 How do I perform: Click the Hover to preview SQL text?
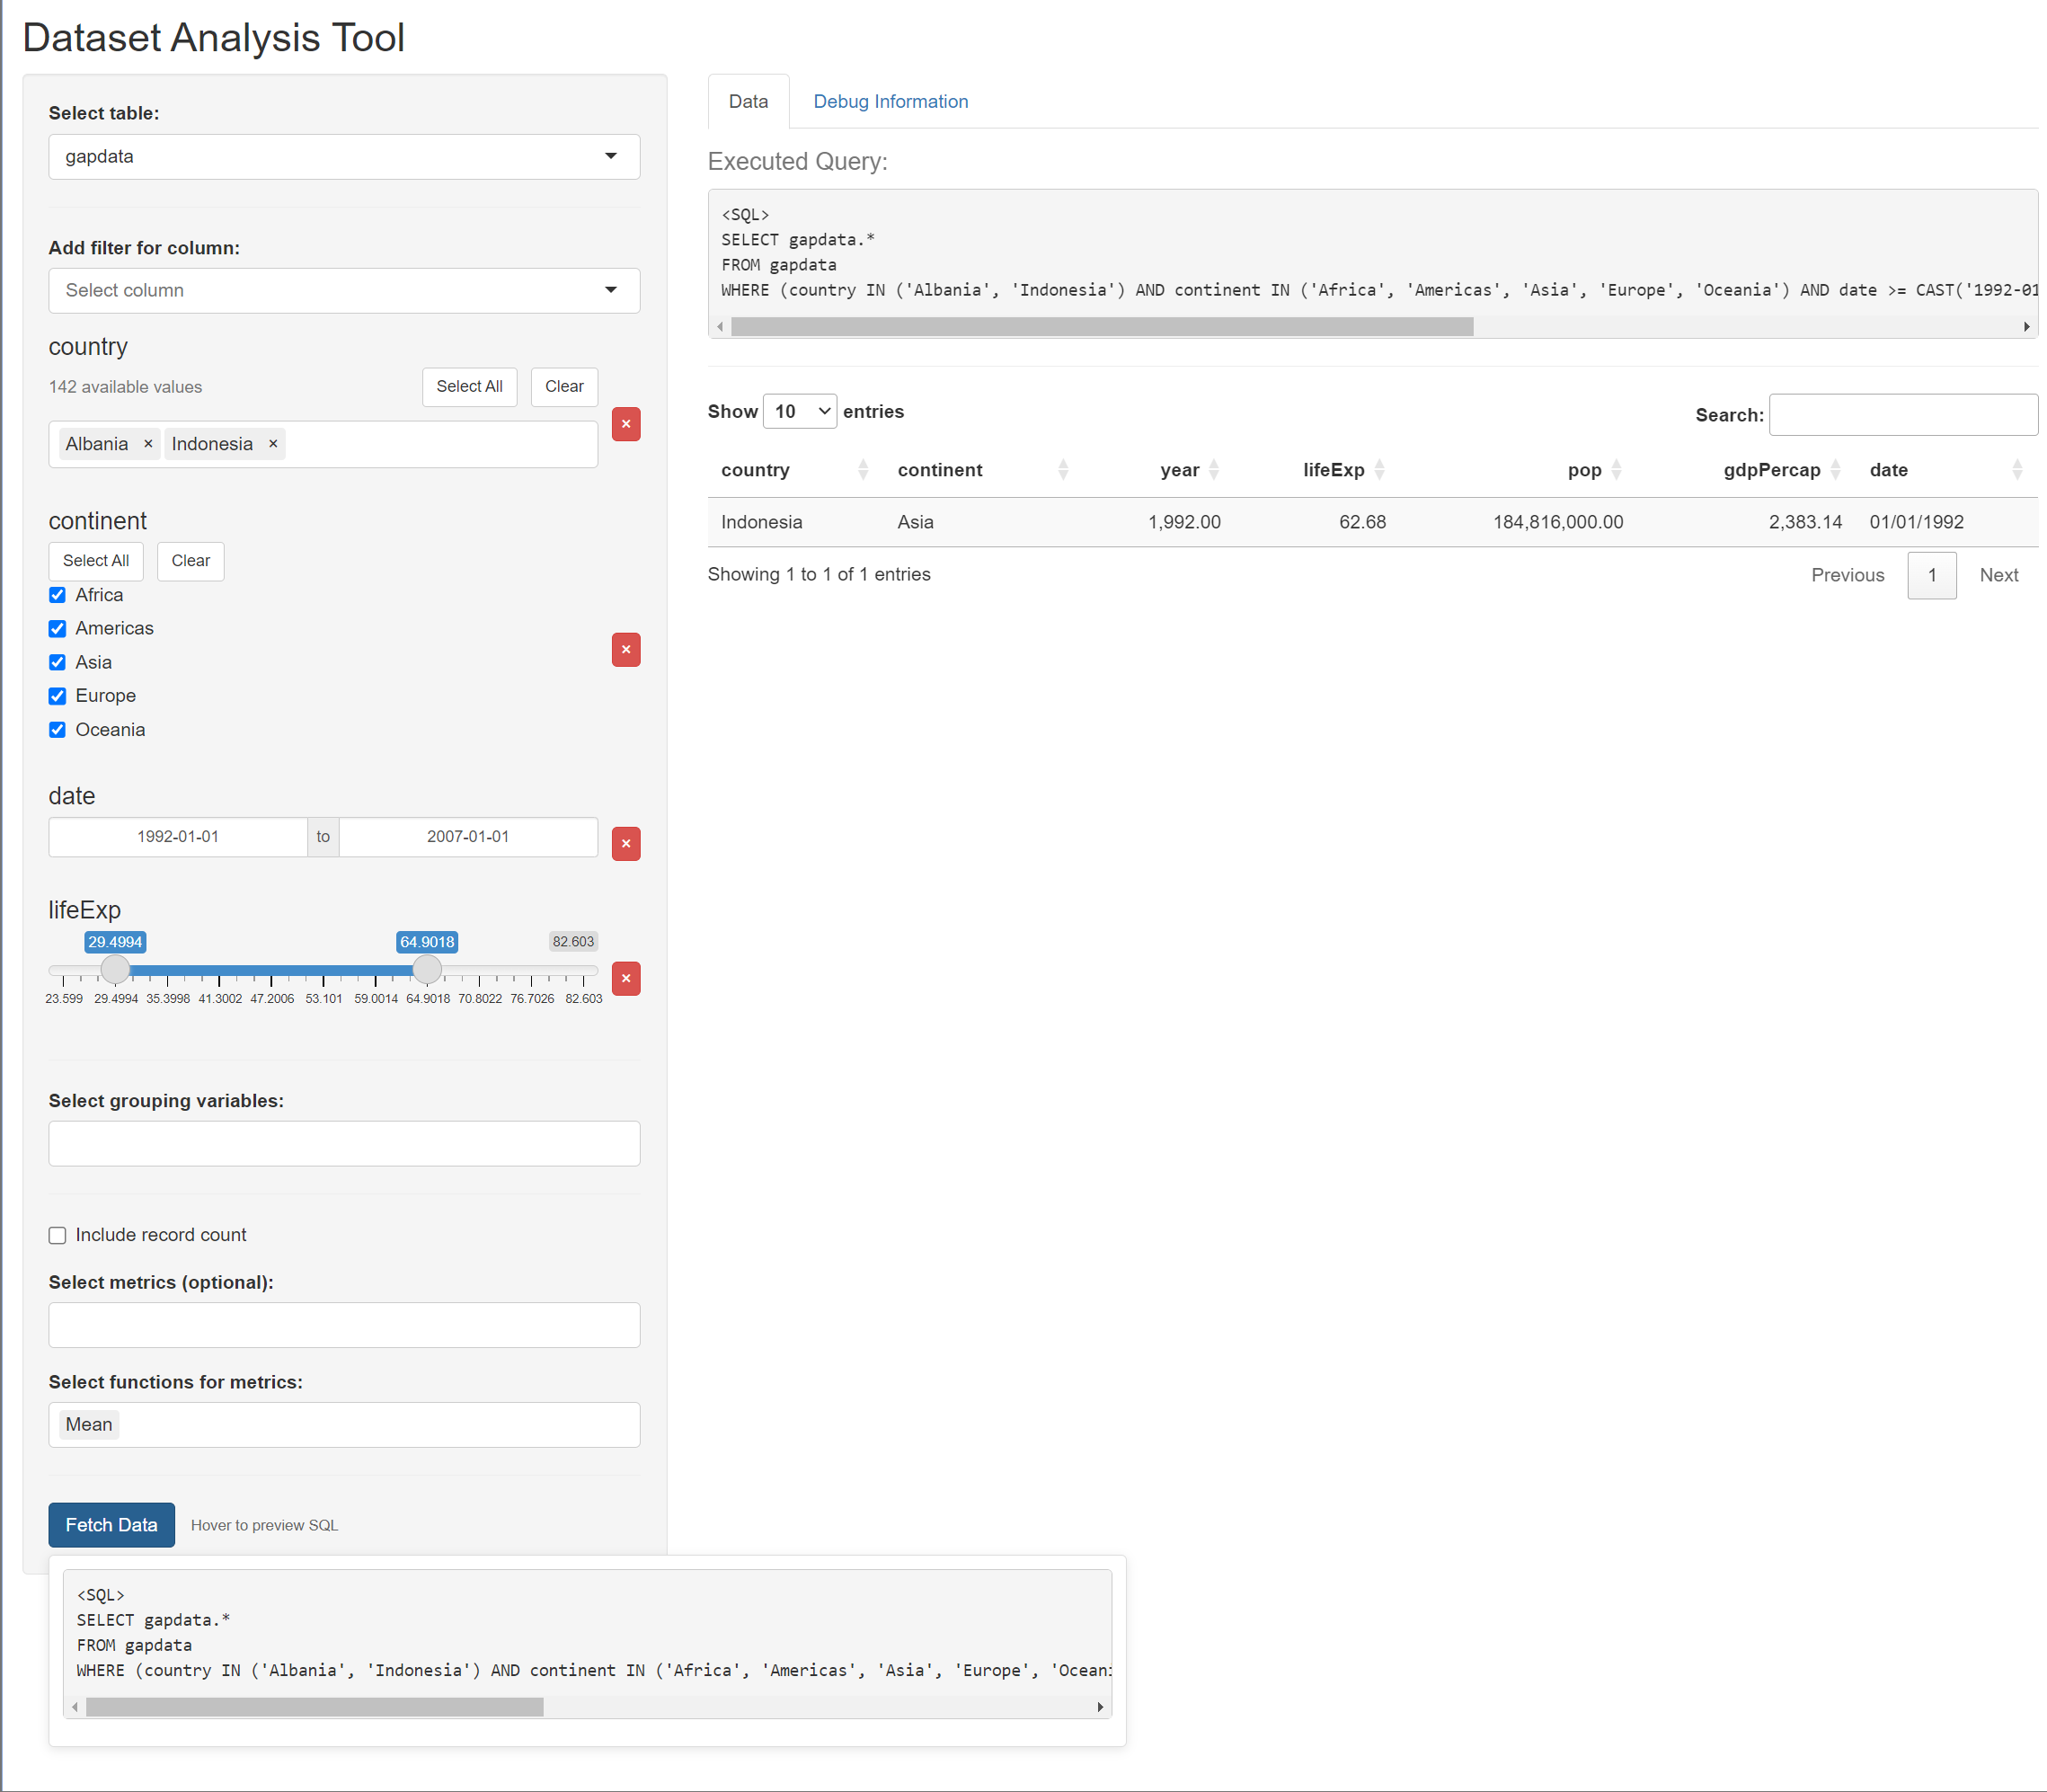point(264,1526)
